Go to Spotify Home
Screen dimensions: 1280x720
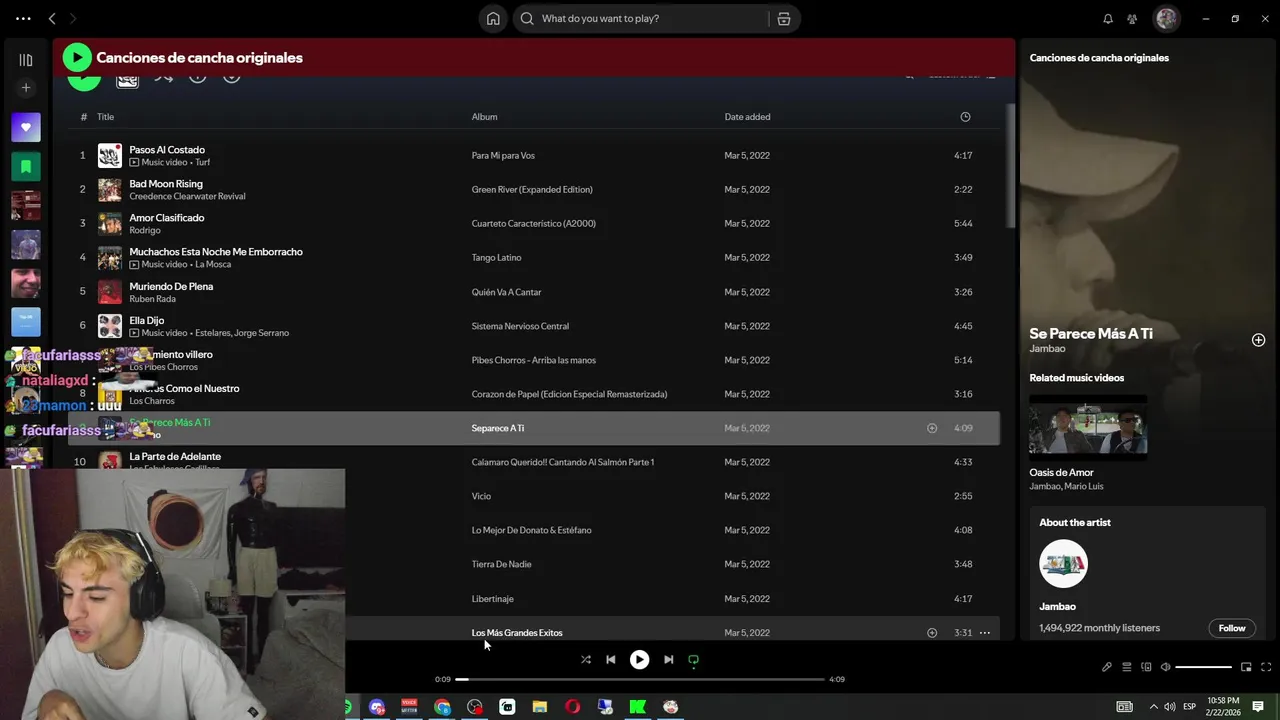493,18
